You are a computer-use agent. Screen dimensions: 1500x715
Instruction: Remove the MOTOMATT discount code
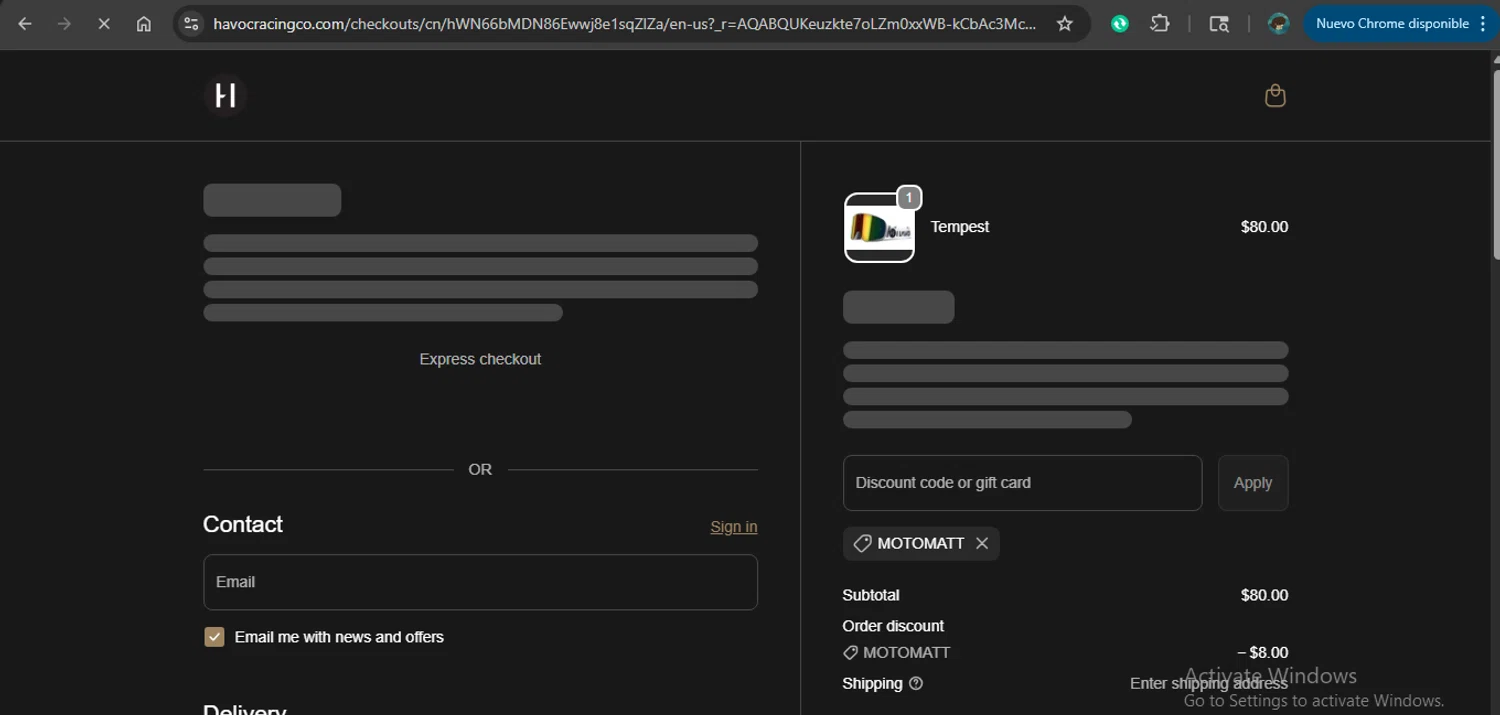click(982, 543)
